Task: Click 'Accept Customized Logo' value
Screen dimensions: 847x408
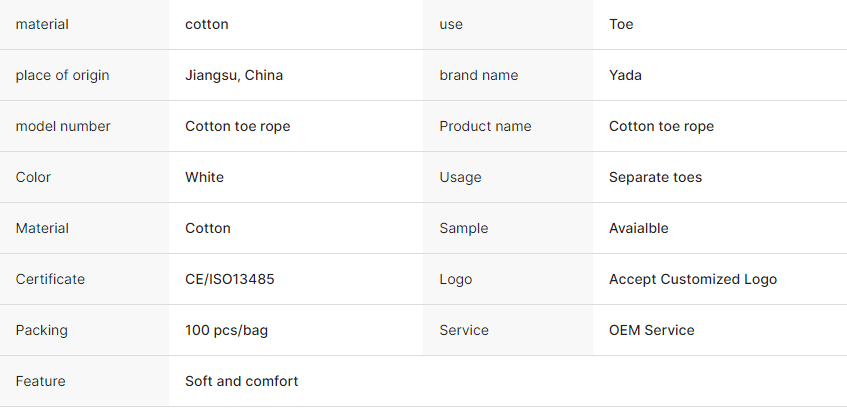Action: (x=693, y=279)
